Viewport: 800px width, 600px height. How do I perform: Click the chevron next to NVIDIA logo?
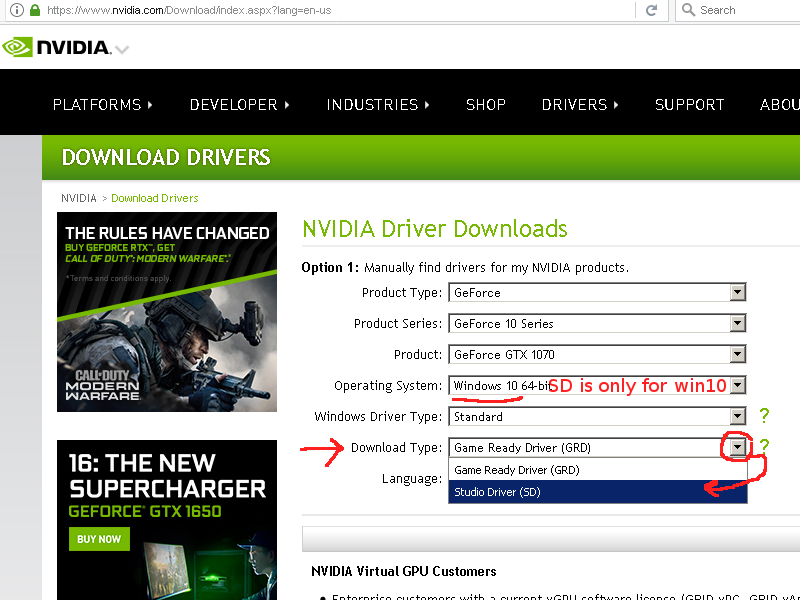pyautogui.click(x=121, y=49)
